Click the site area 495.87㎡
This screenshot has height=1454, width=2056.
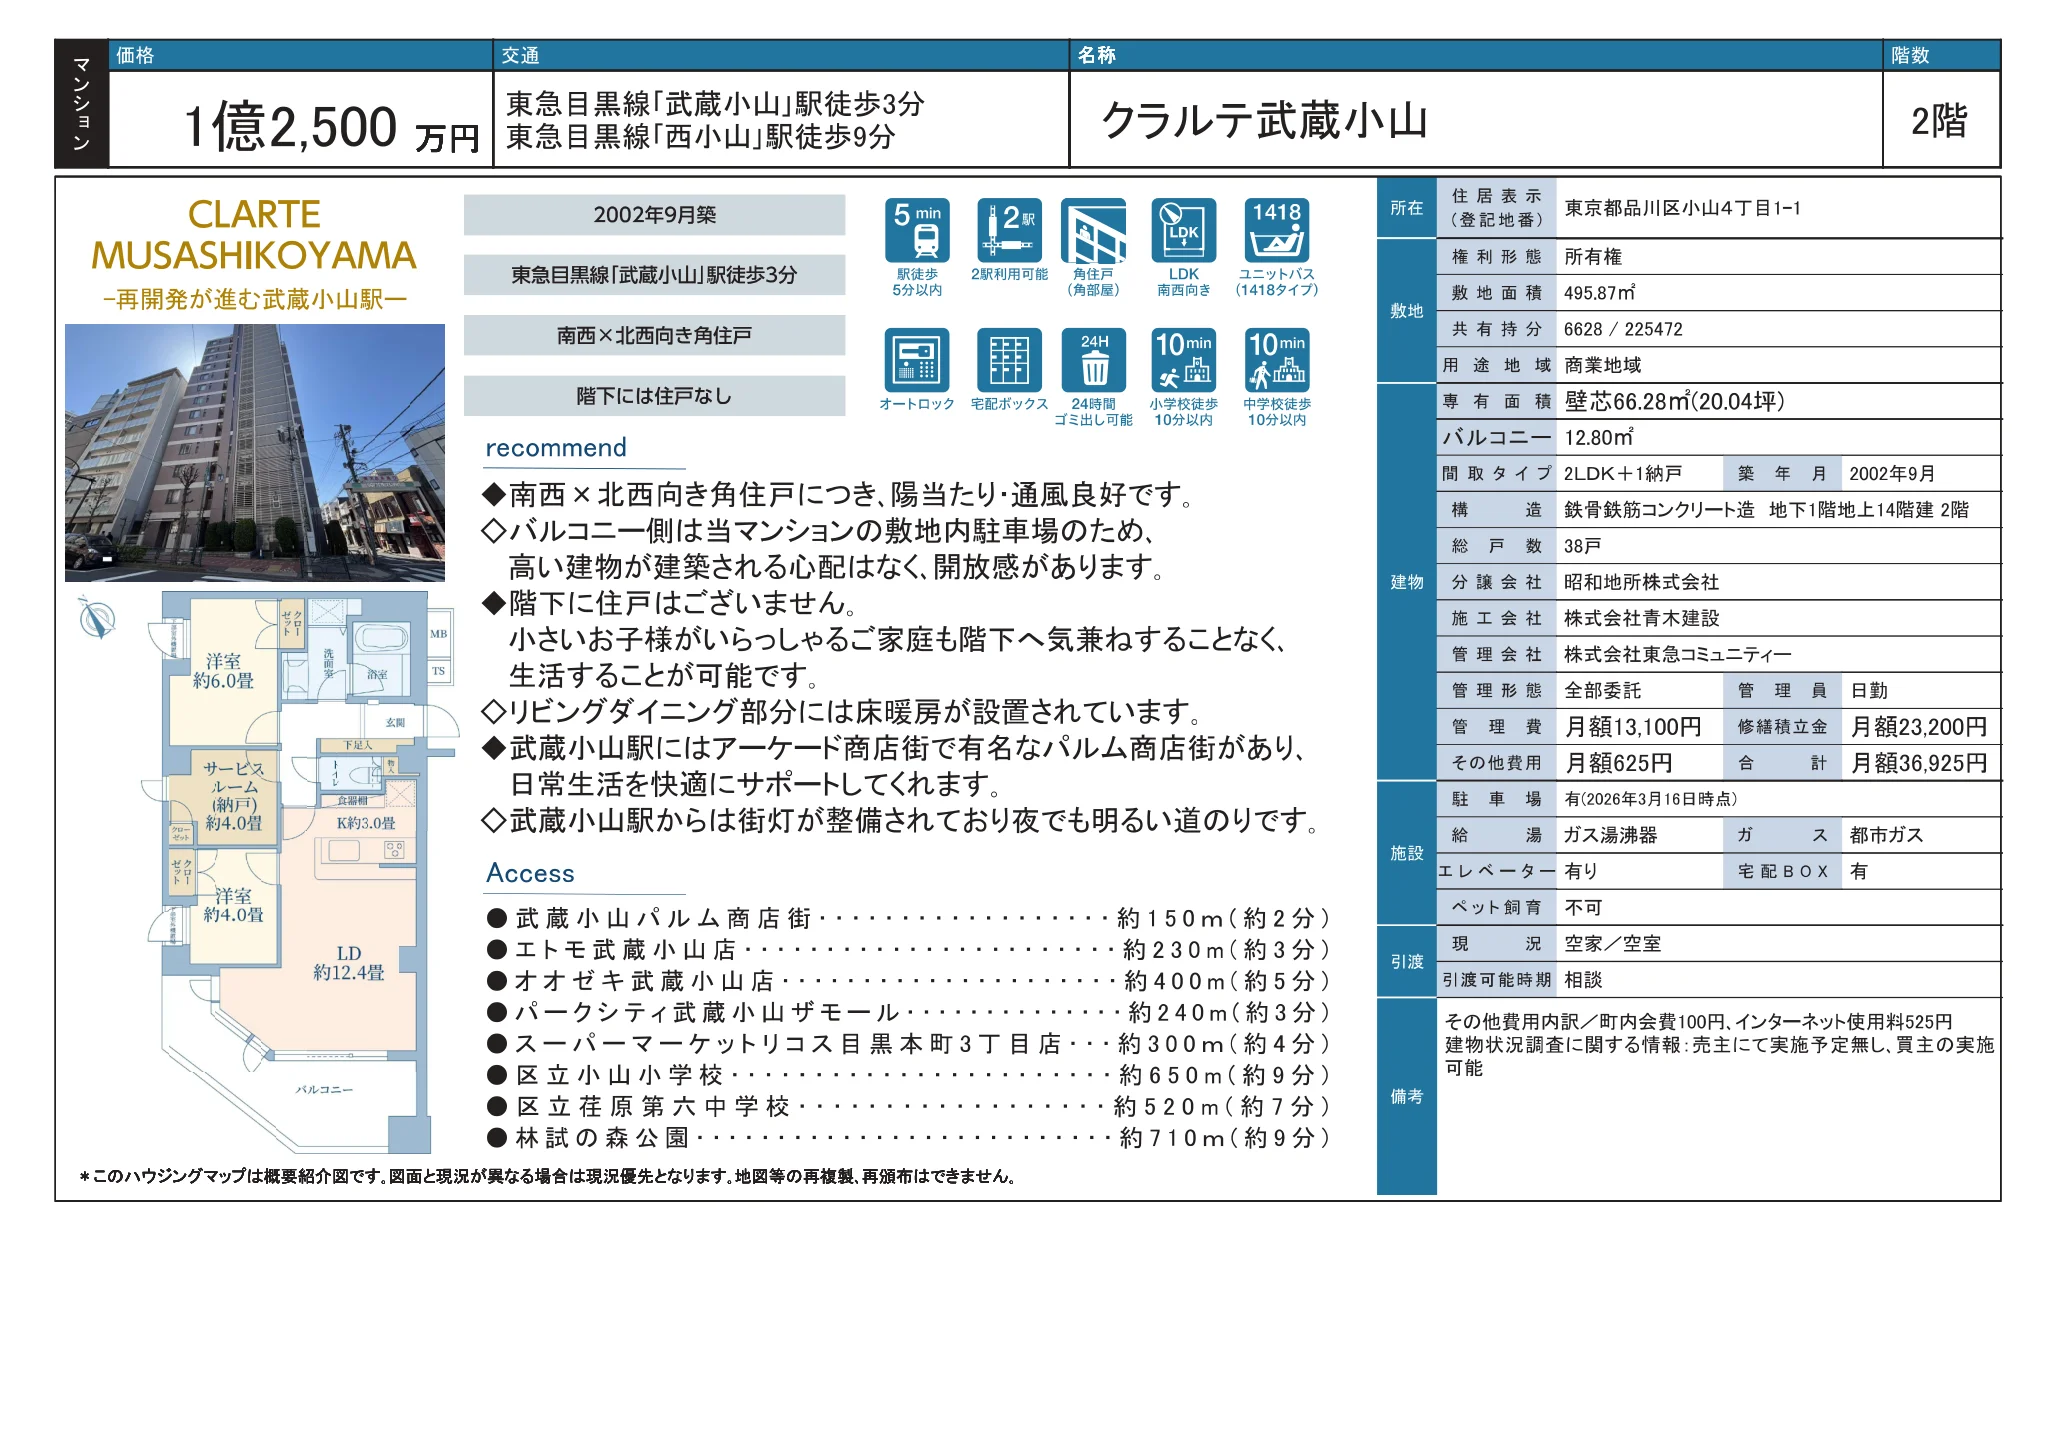(x=1600, y=293)
